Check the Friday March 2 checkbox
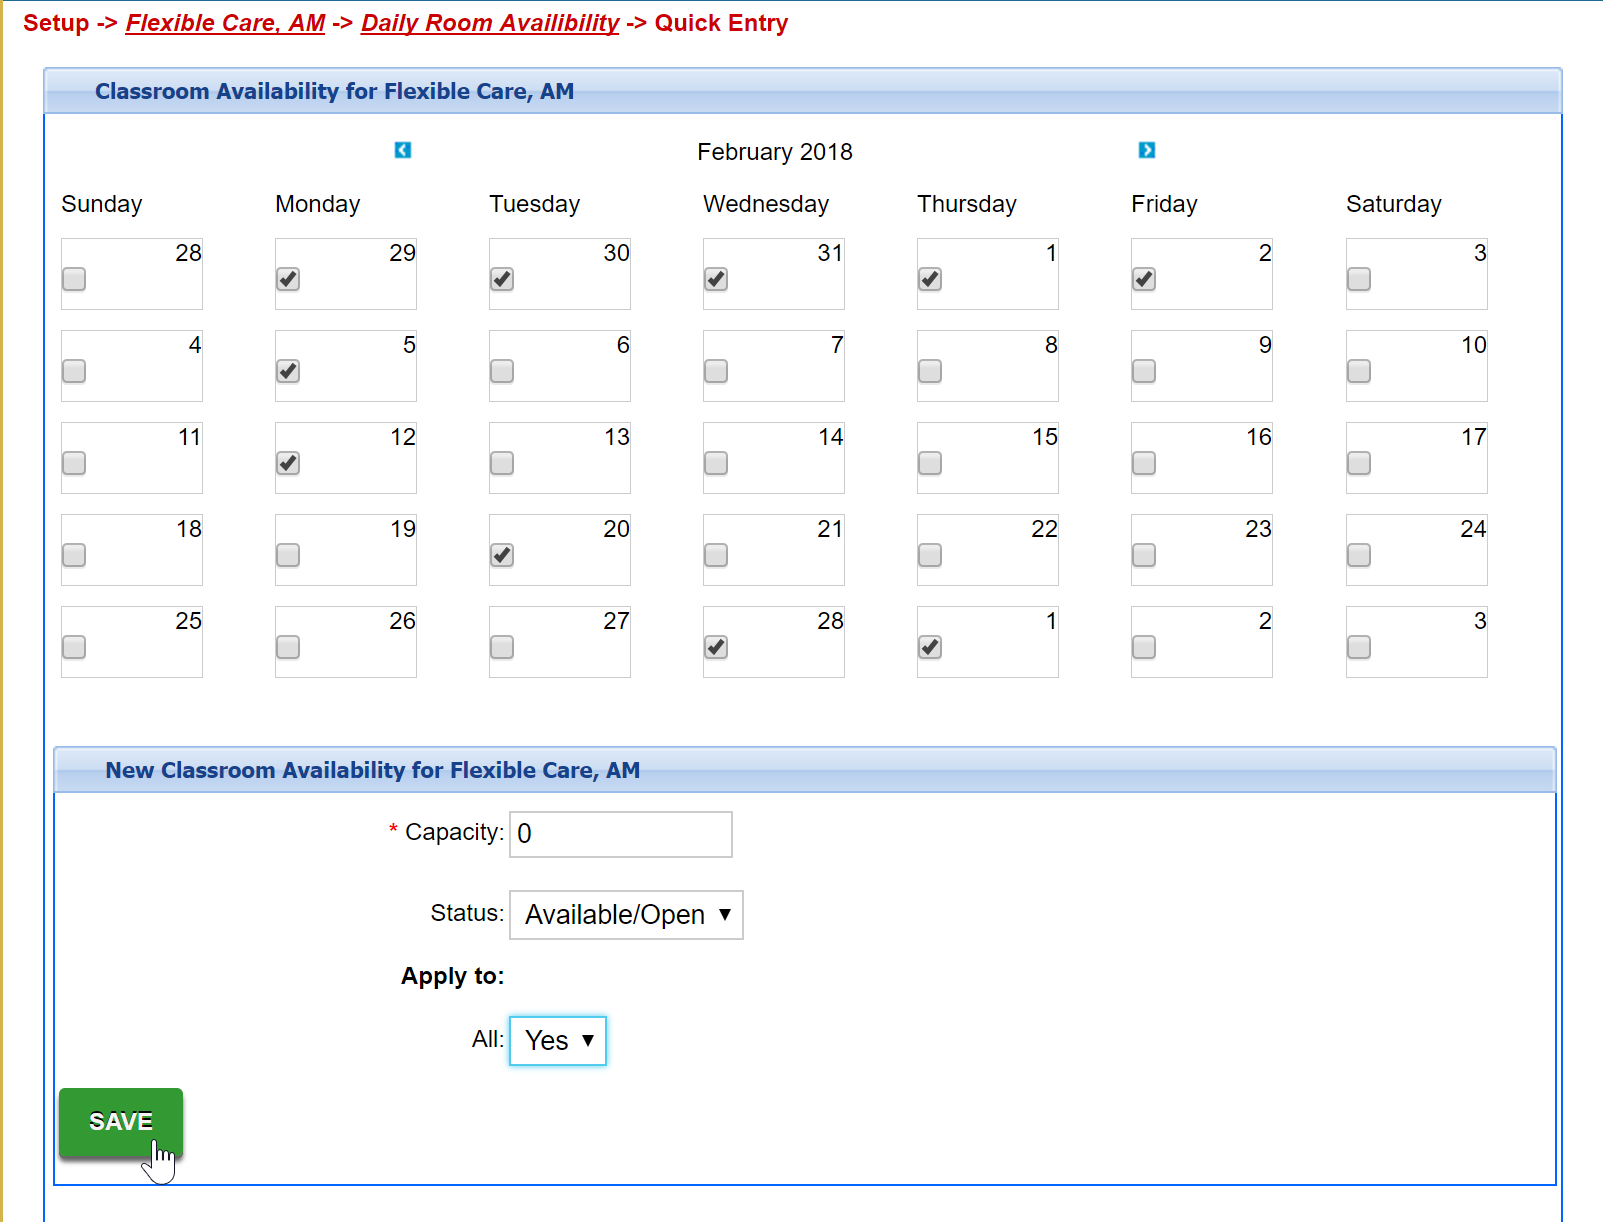The height and width of the screenshot is (1222, 1603). point(1144,647)
